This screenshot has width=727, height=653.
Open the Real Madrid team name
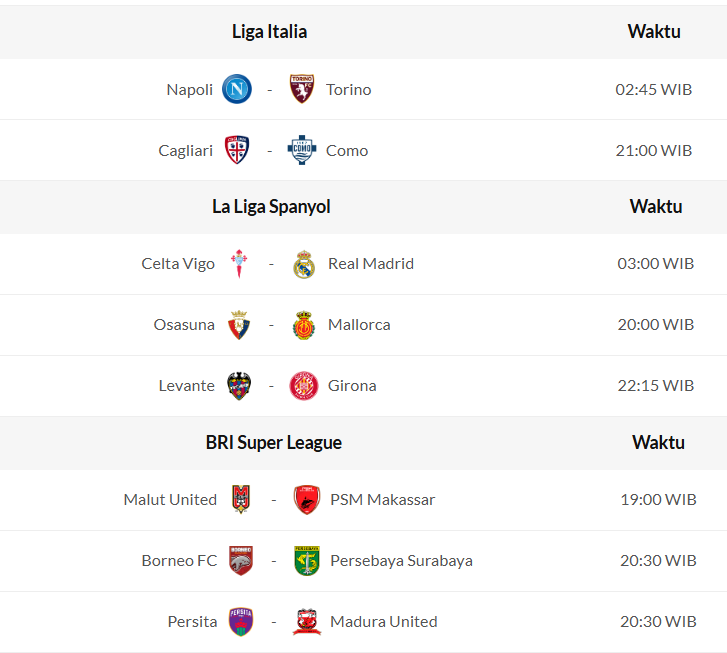pyautogui.click(x=371, y=264)
